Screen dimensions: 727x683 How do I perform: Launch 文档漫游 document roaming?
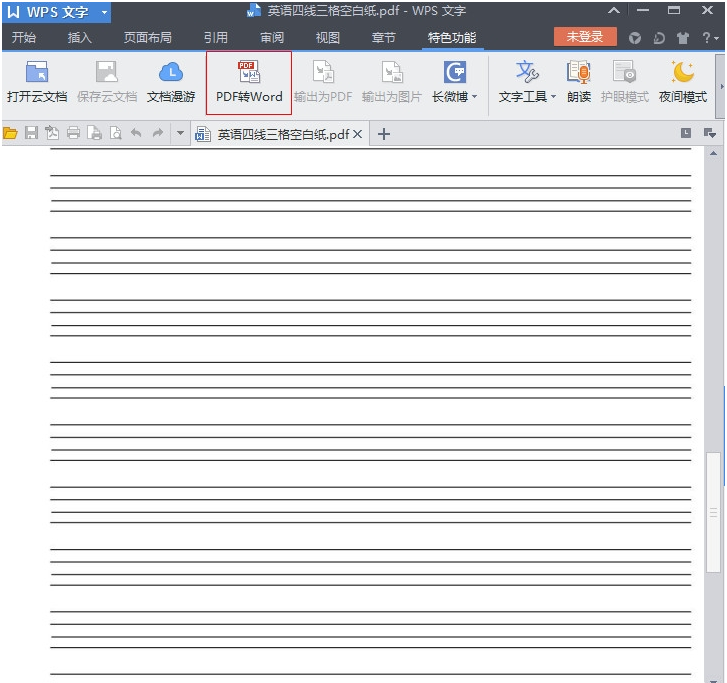(x=171, y=82)
